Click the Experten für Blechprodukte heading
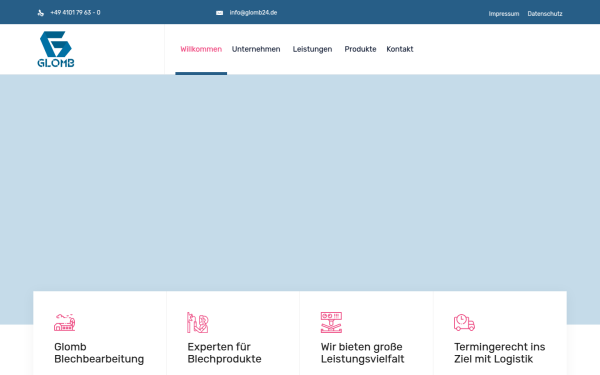 coord(224,353)
